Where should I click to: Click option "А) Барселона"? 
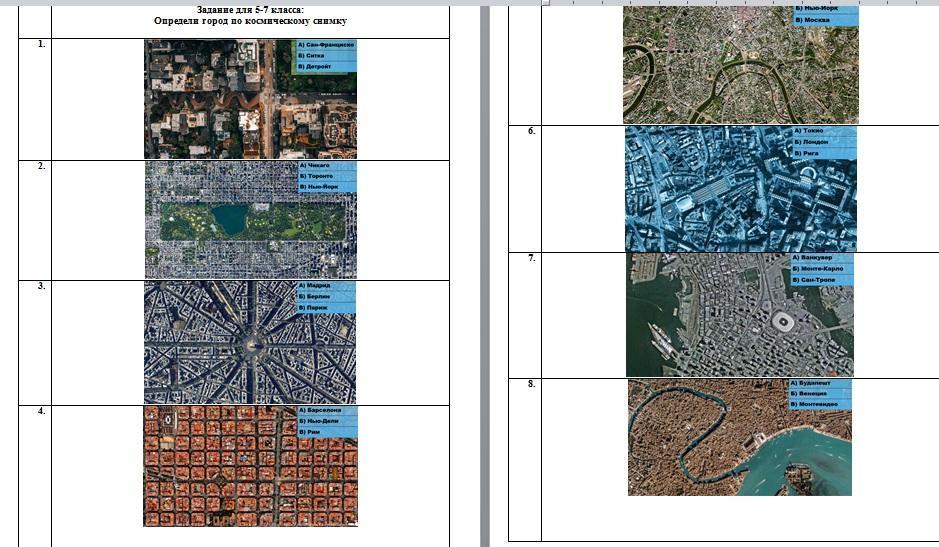(320, 410)
